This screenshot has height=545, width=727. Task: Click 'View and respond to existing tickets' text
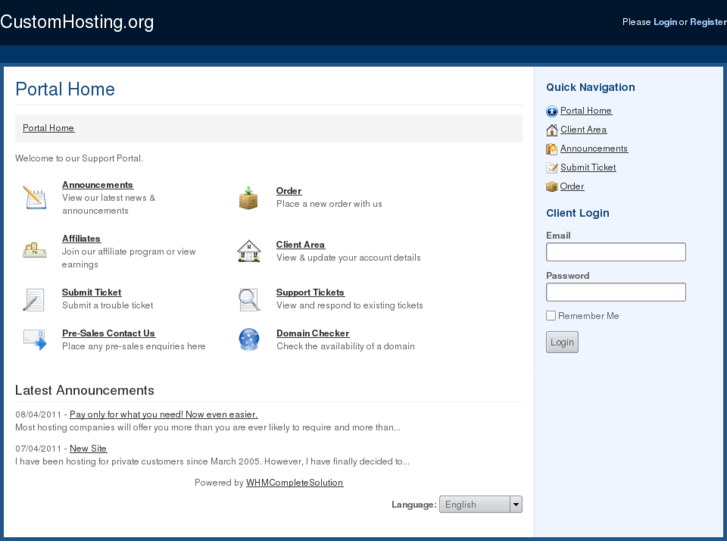pos(350,305)
